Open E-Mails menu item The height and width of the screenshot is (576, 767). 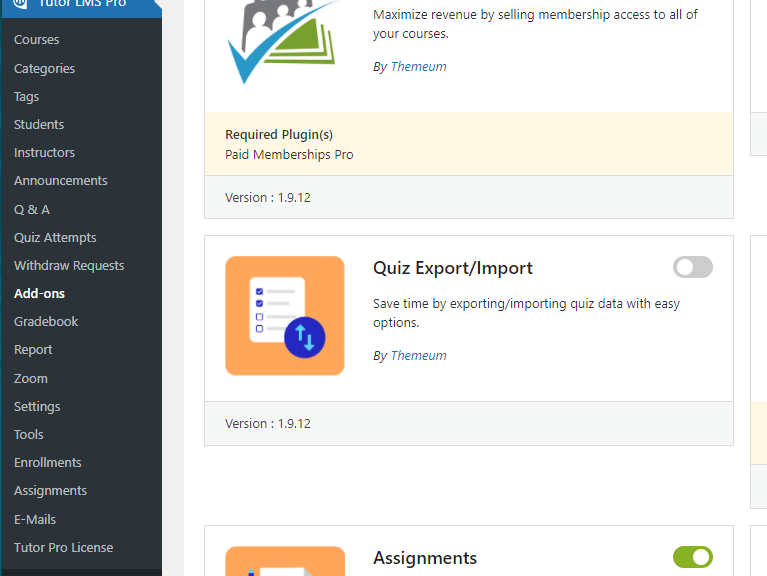35,519
